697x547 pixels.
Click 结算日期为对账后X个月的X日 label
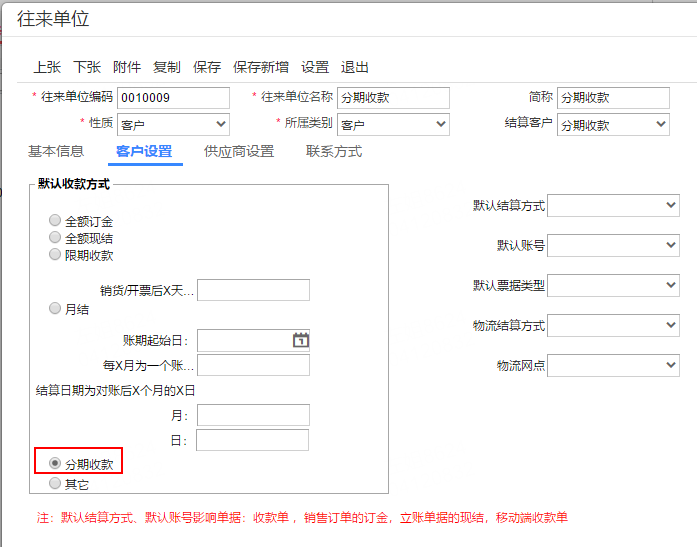[x=116, y=391]
